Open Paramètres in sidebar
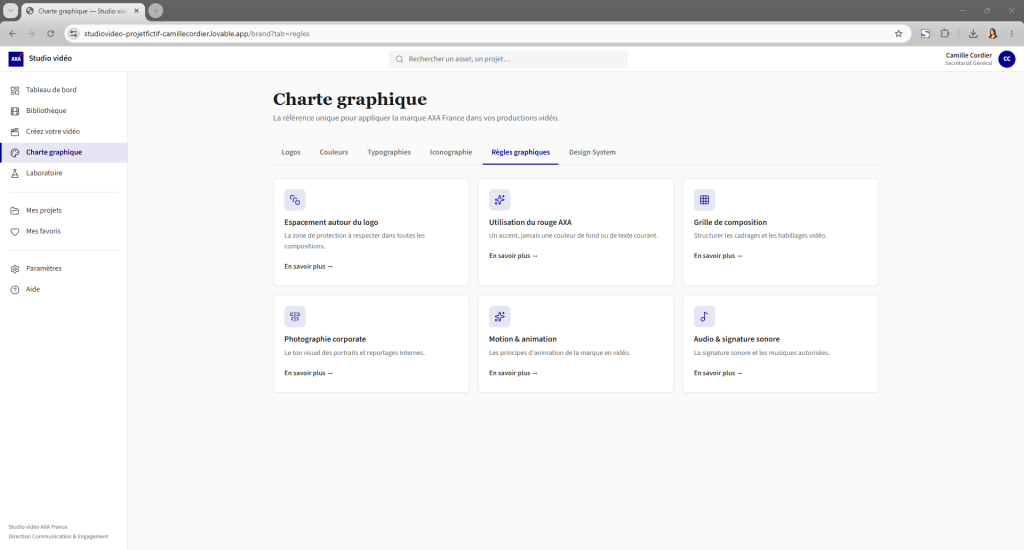This screenshot has height=550, width=1024. 64,269
